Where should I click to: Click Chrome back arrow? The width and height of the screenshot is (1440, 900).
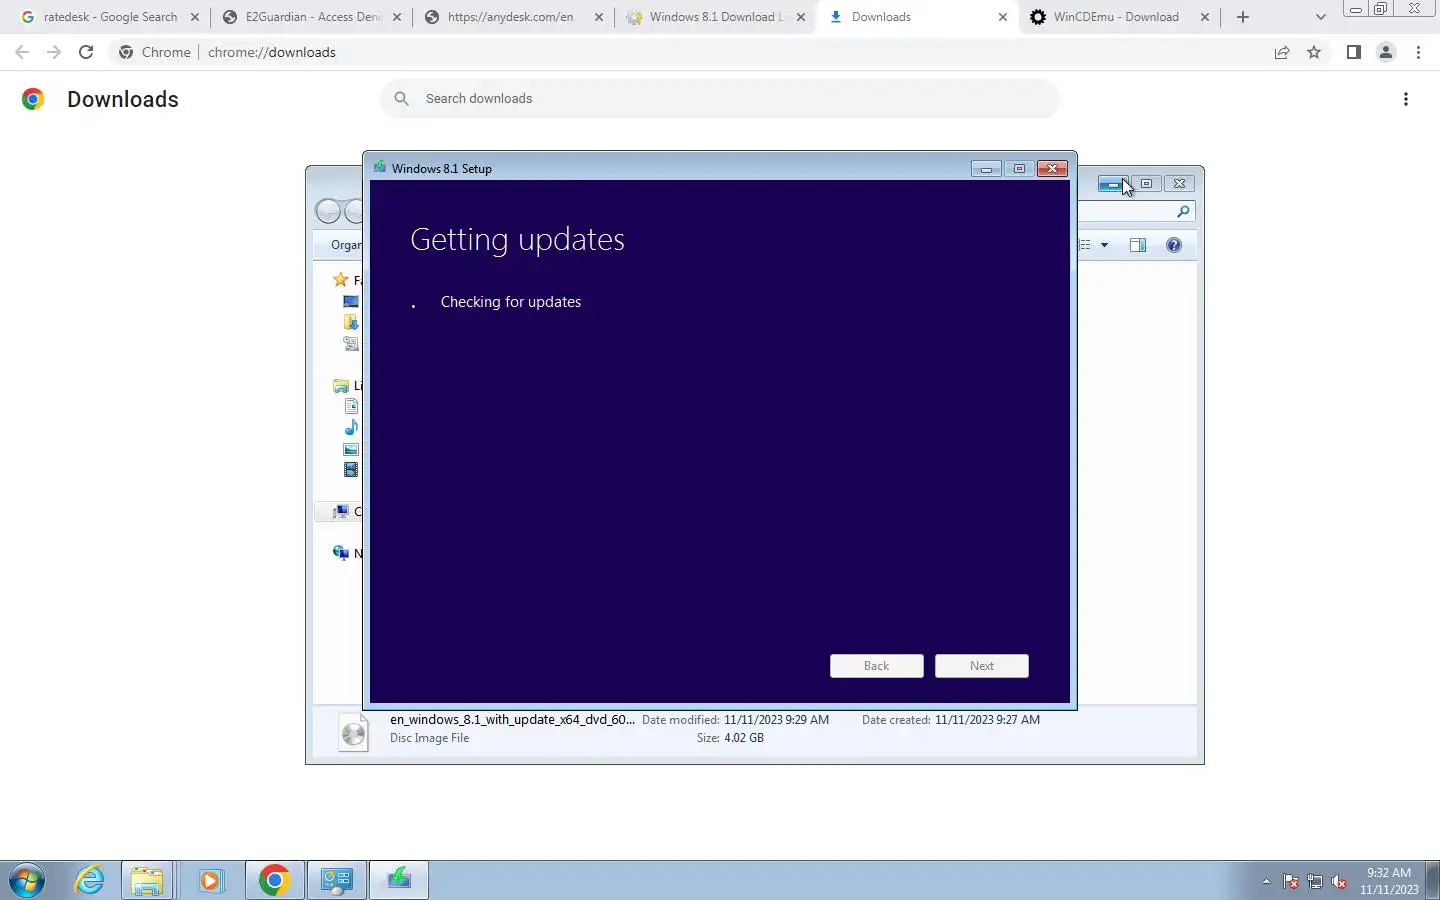[x=22, y=52]
